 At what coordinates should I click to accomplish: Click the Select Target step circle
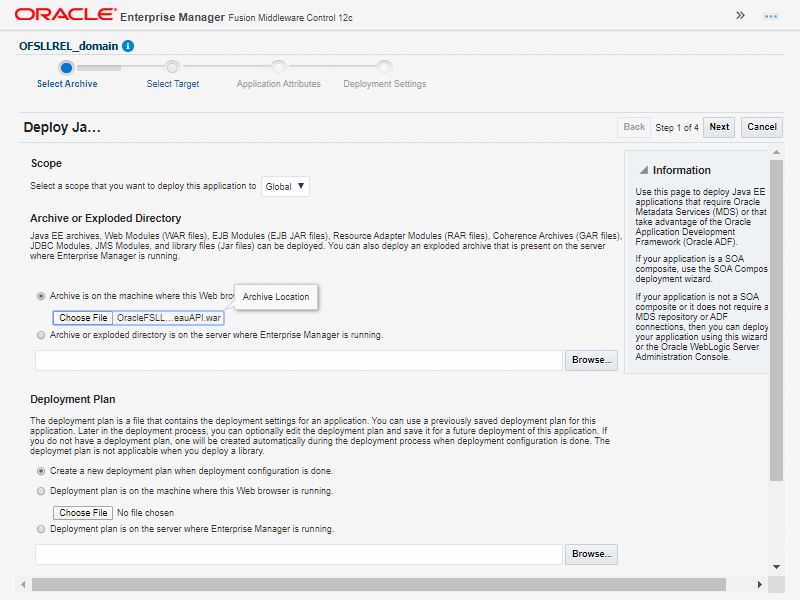tap(172, 67)
